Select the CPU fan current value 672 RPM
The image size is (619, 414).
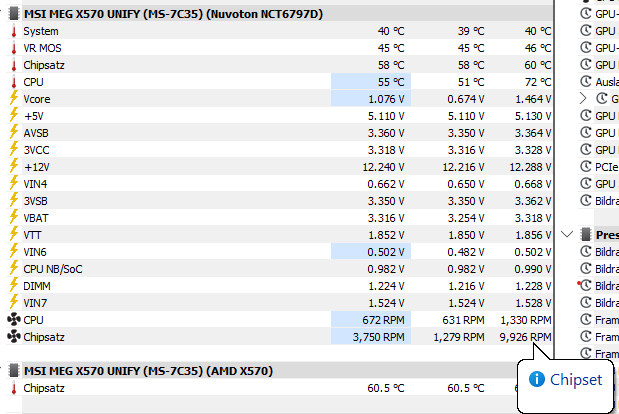coord(383,320)
